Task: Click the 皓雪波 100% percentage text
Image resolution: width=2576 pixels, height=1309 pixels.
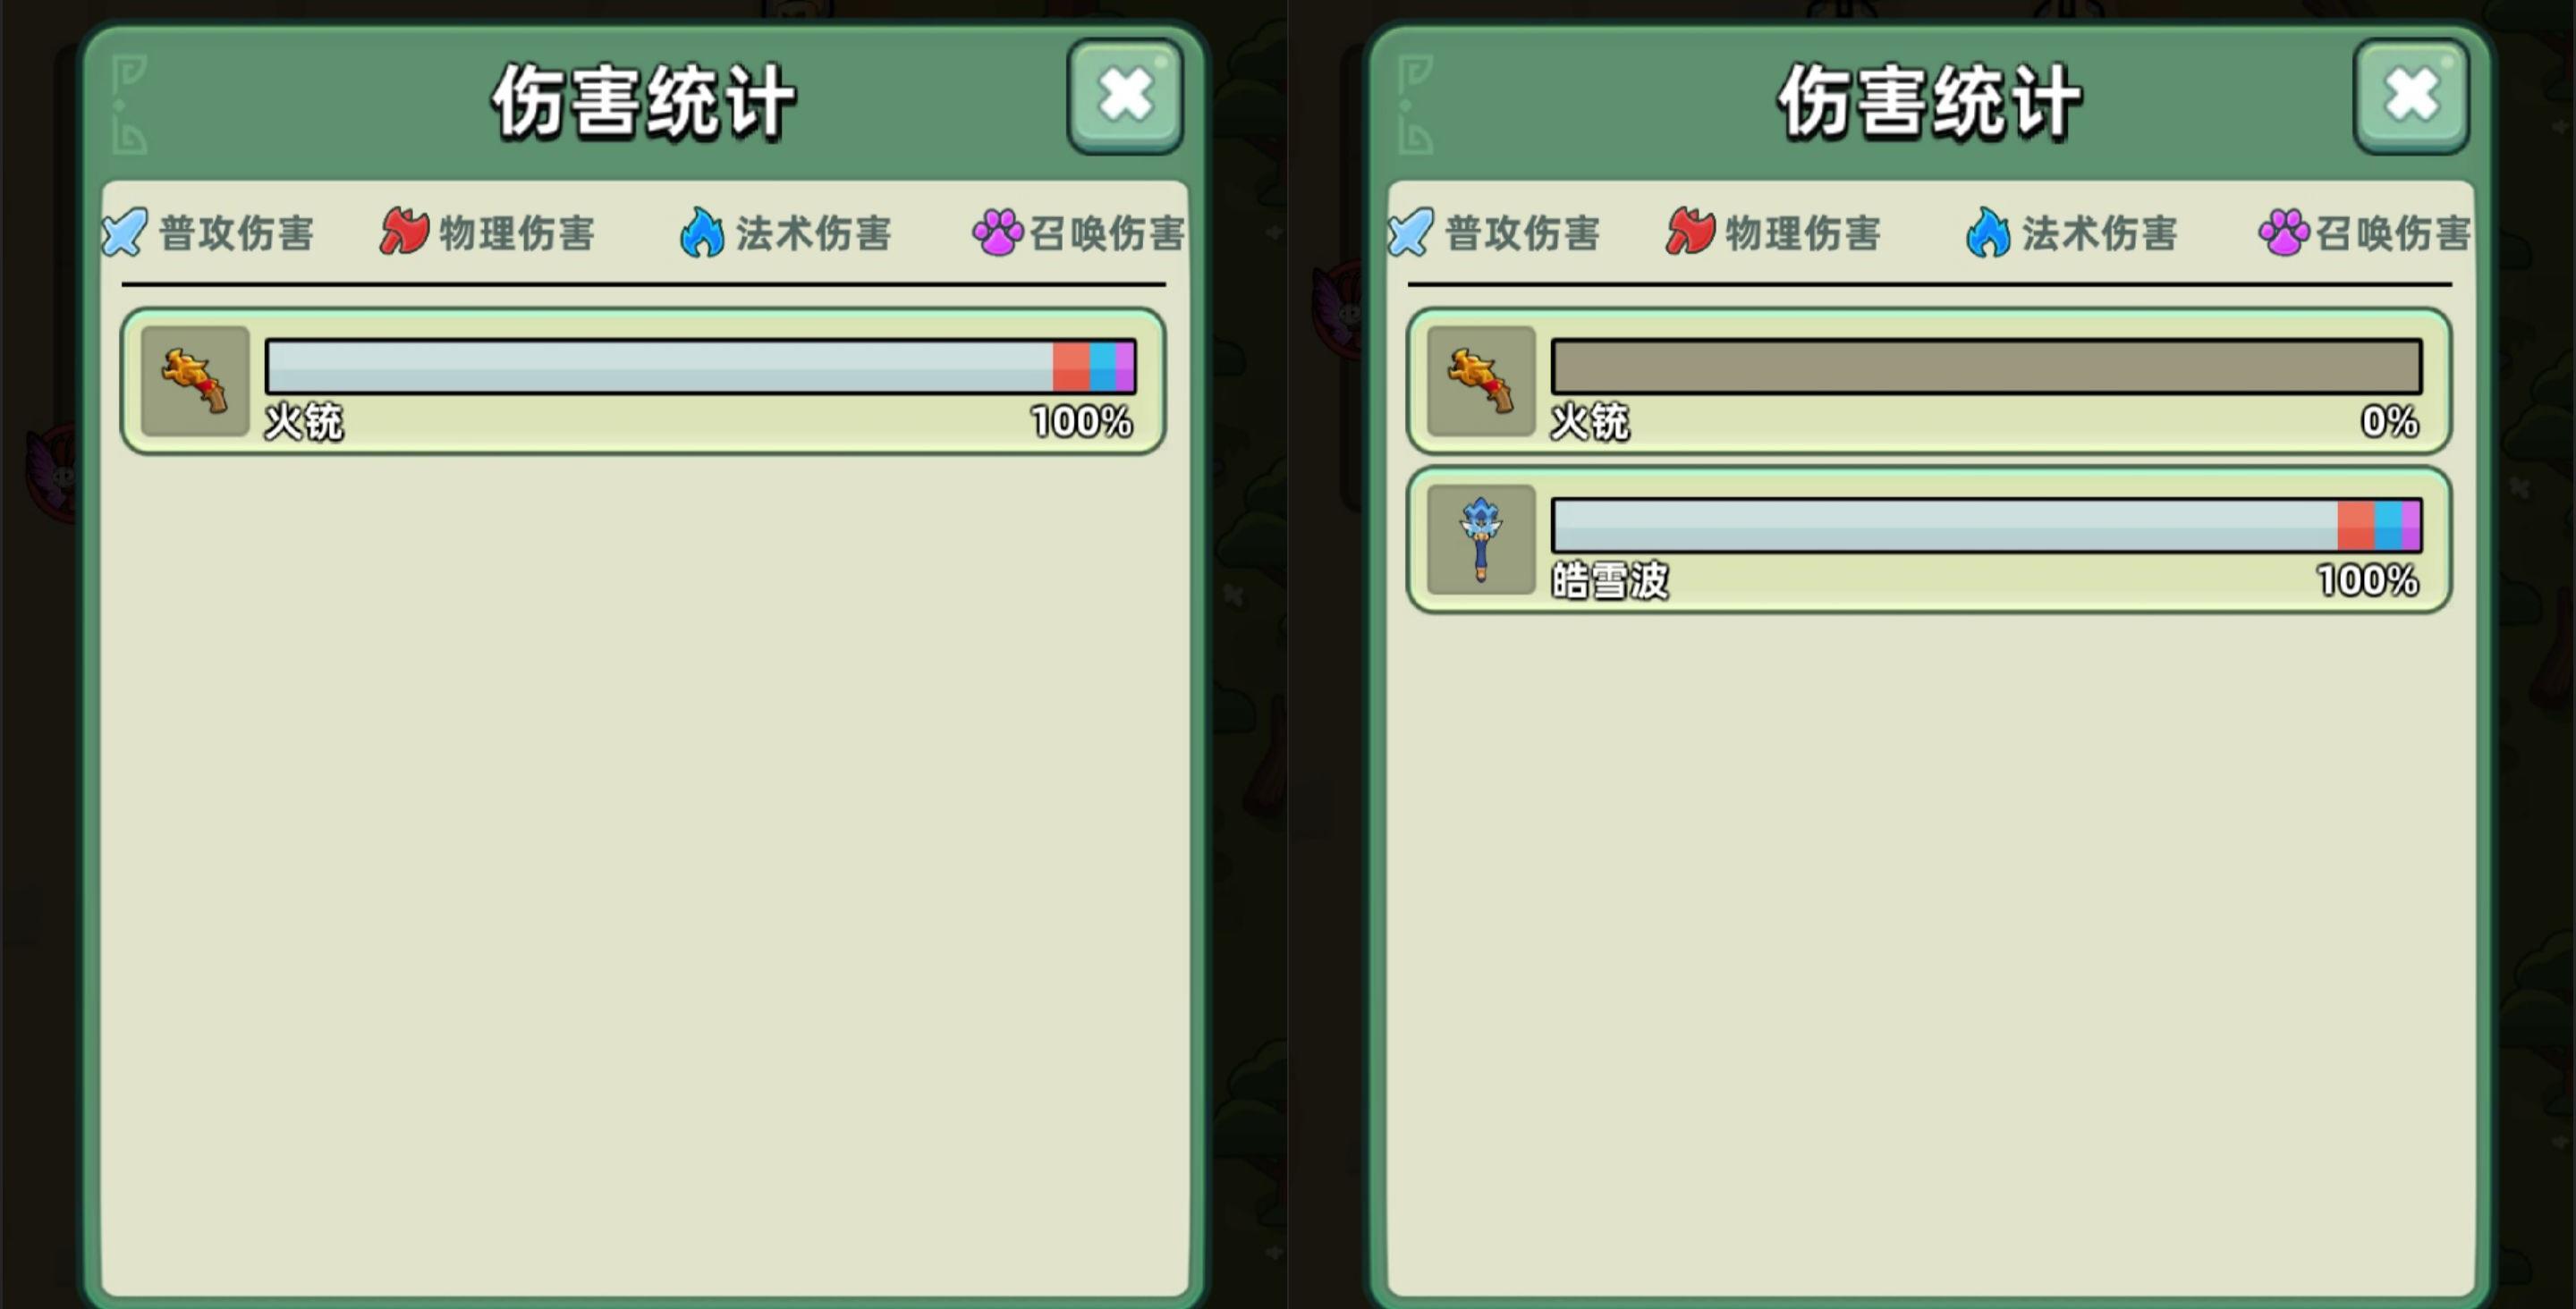Action: [2368, 580]
